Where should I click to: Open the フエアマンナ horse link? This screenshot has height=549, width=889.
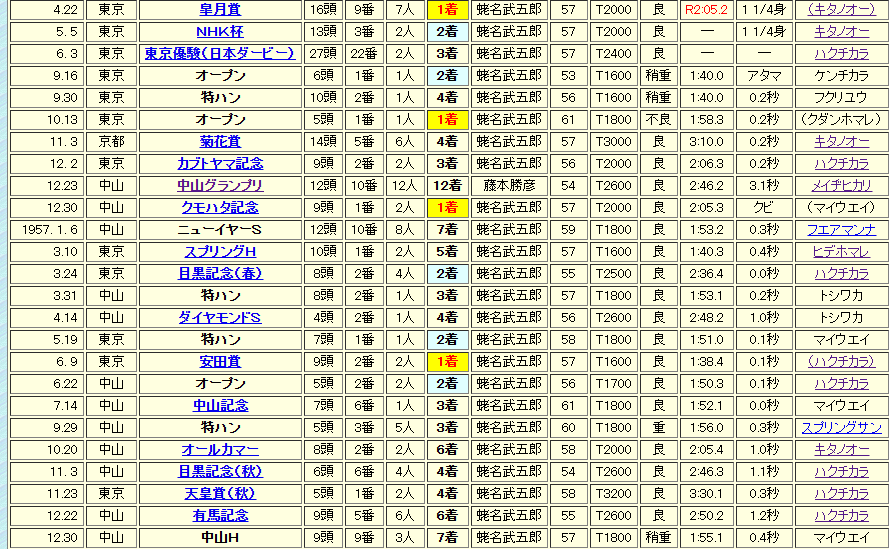(x=841, y=230)
